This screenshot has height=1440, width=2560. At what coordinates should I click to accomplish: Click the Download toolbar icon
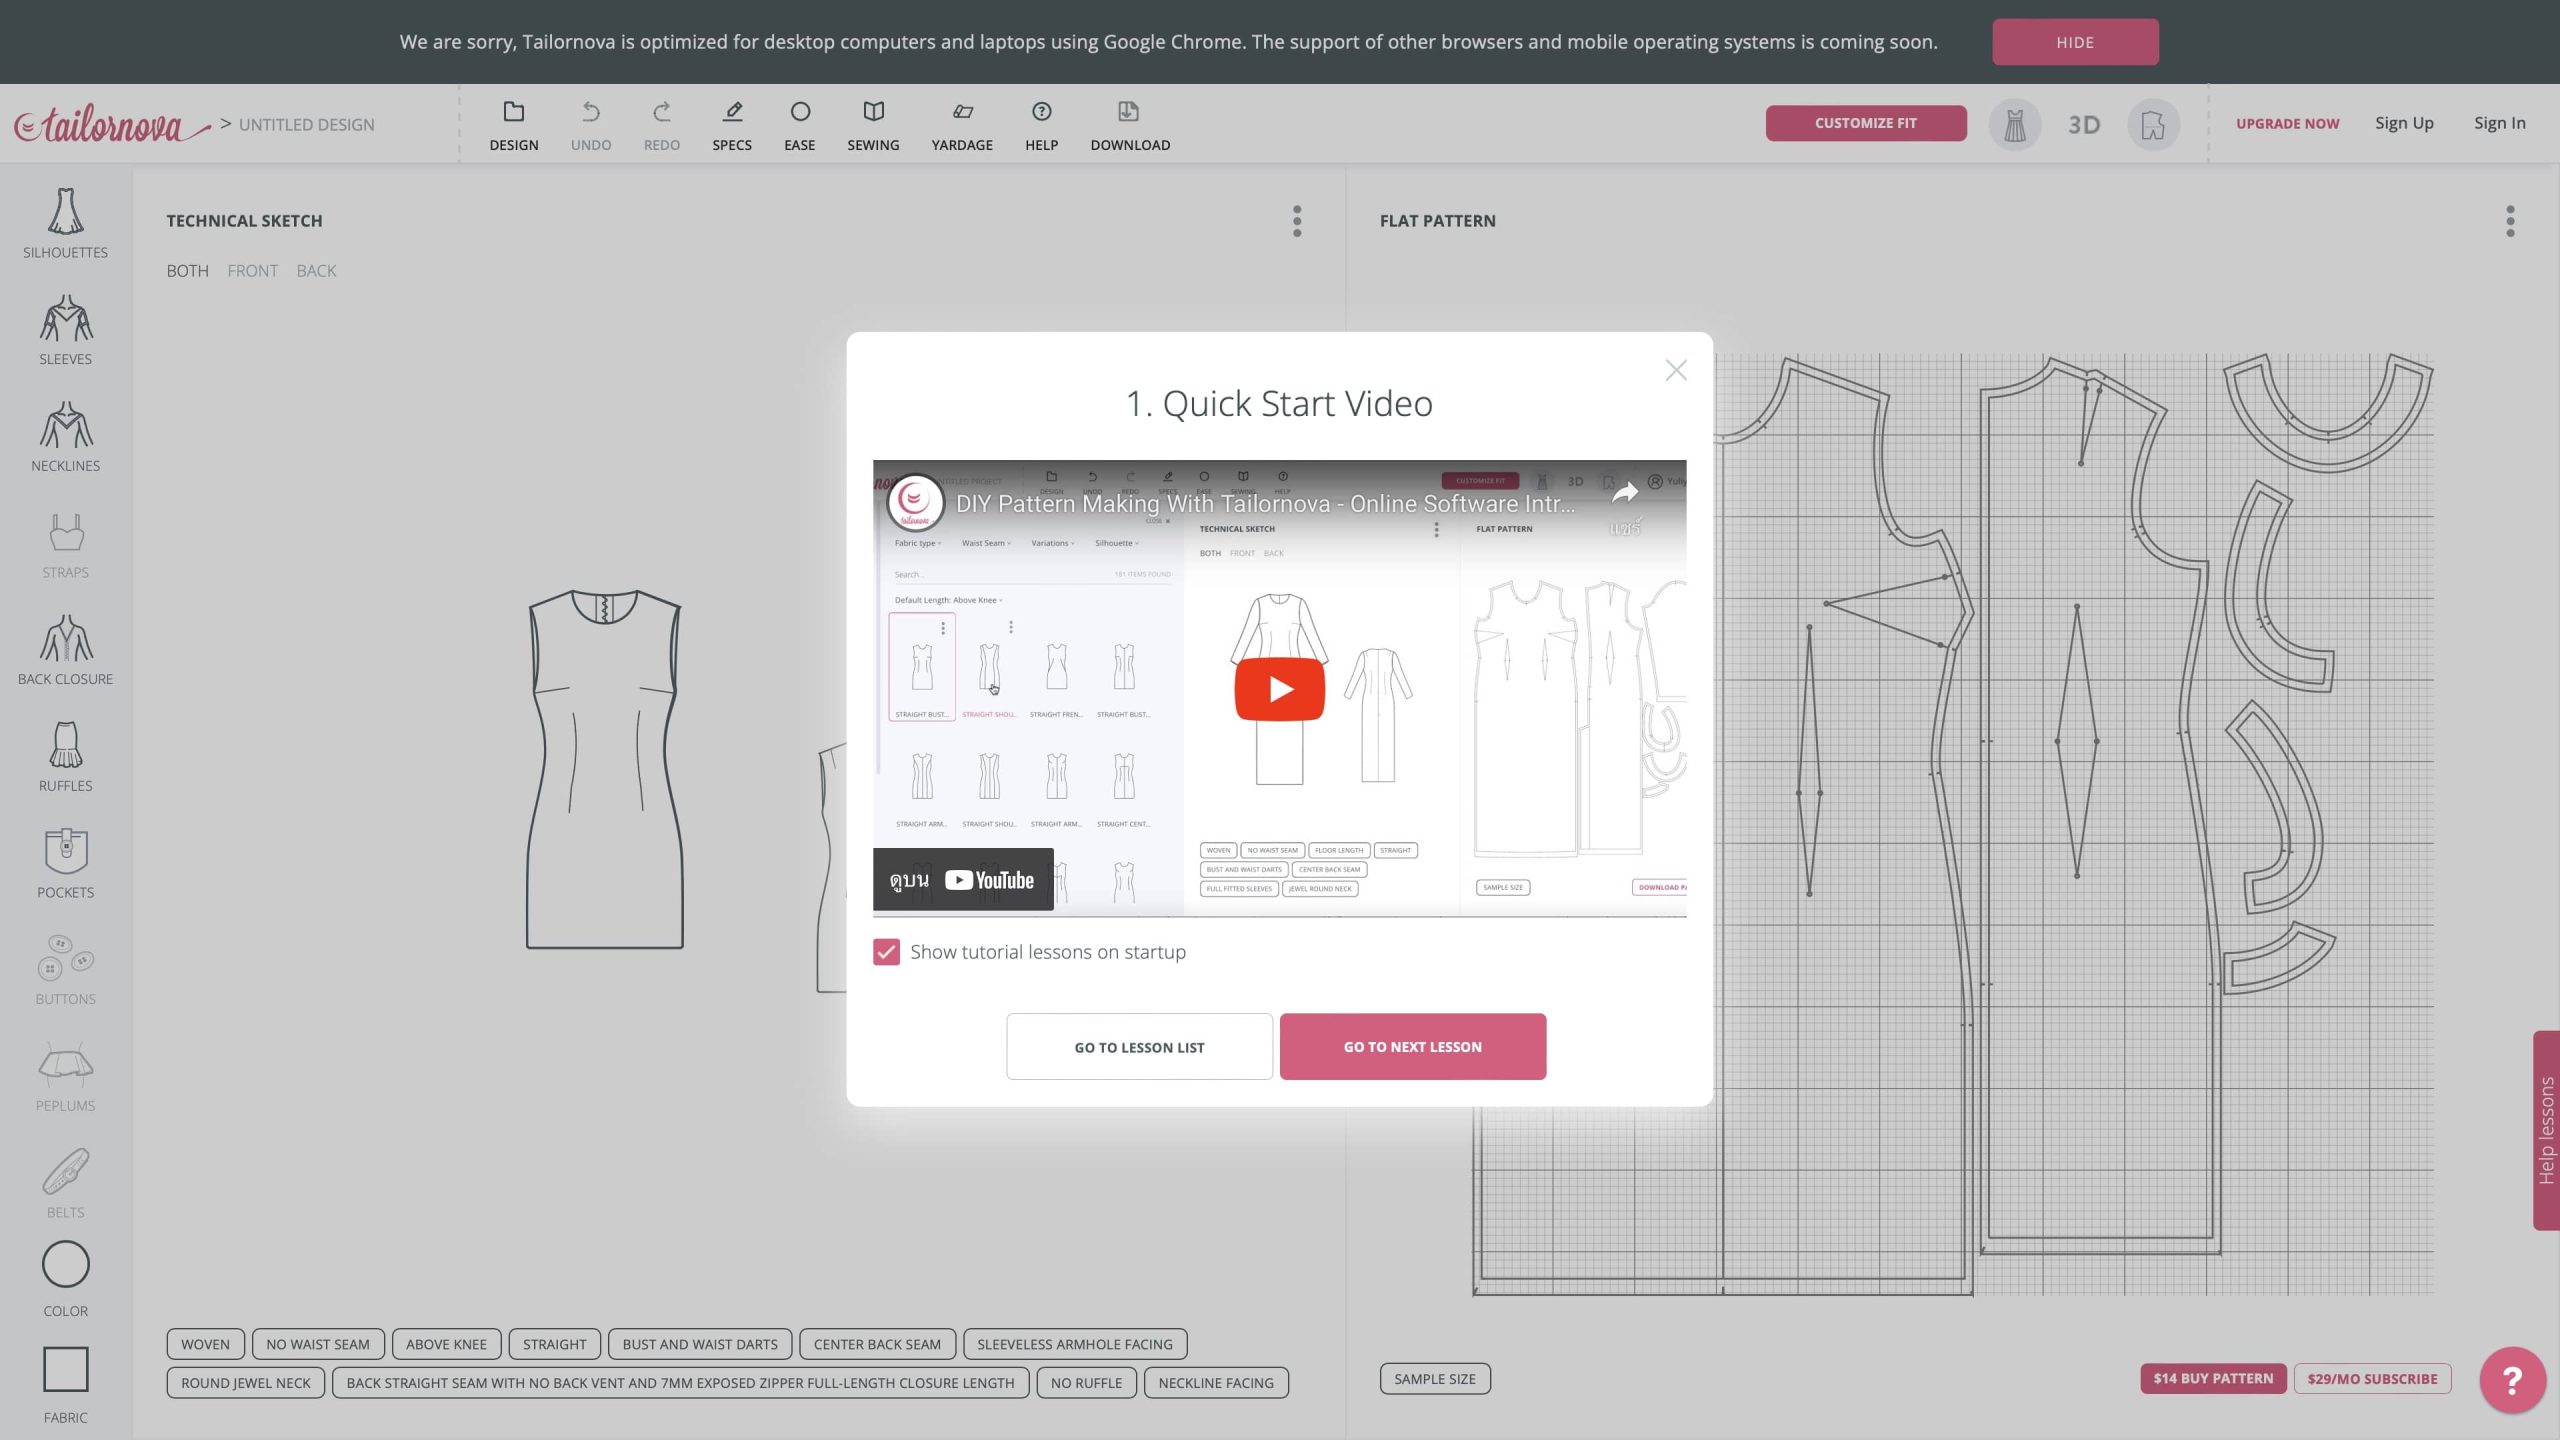[1129, 125]
